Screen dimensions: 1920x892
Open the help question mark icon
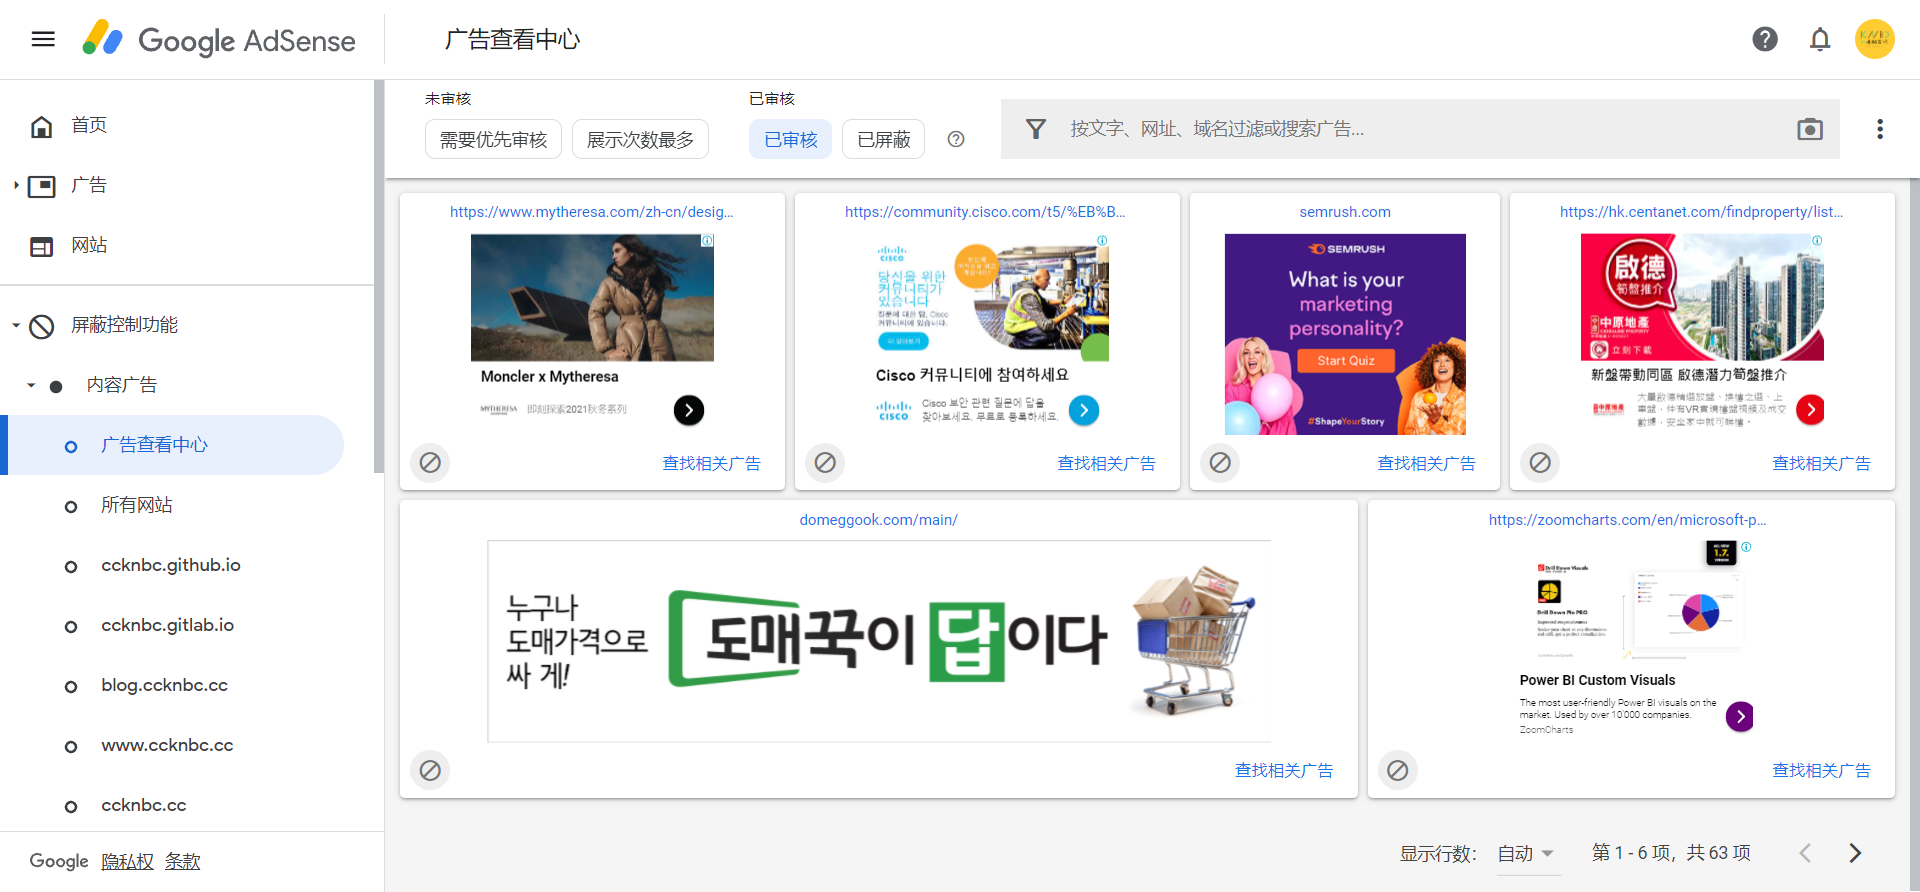1765,39
